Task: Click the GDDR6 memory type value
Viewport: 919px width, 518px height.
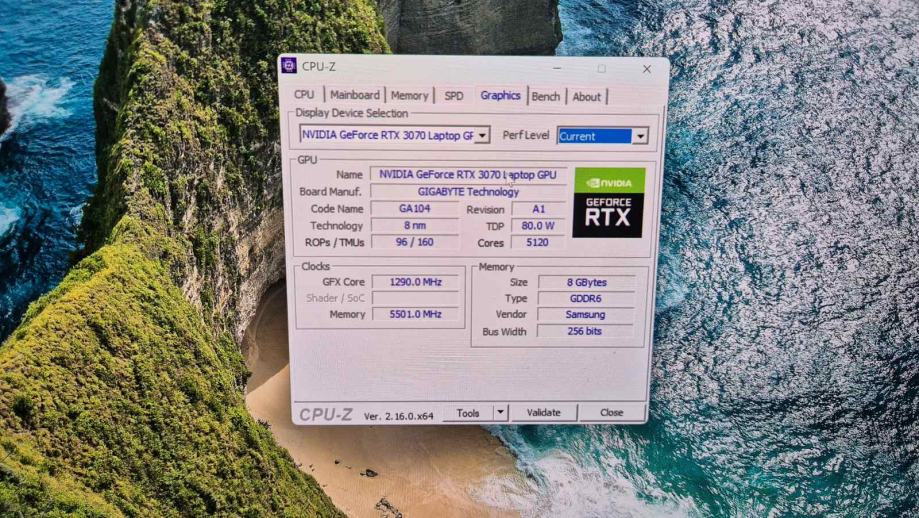Action: pyautogui.click(x=586, y=298)
